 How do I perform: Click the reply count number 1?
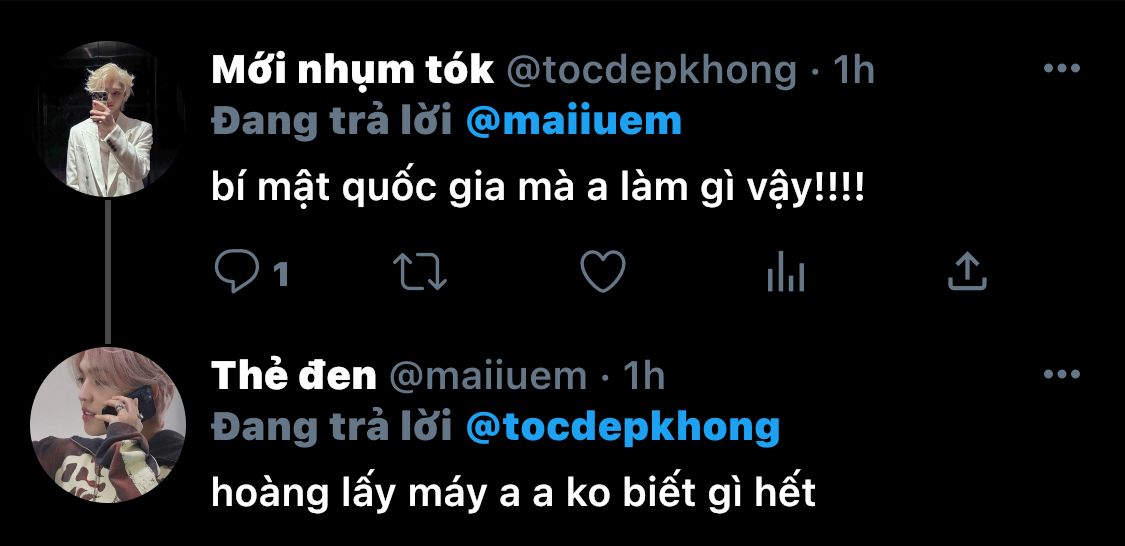(281, 273)
